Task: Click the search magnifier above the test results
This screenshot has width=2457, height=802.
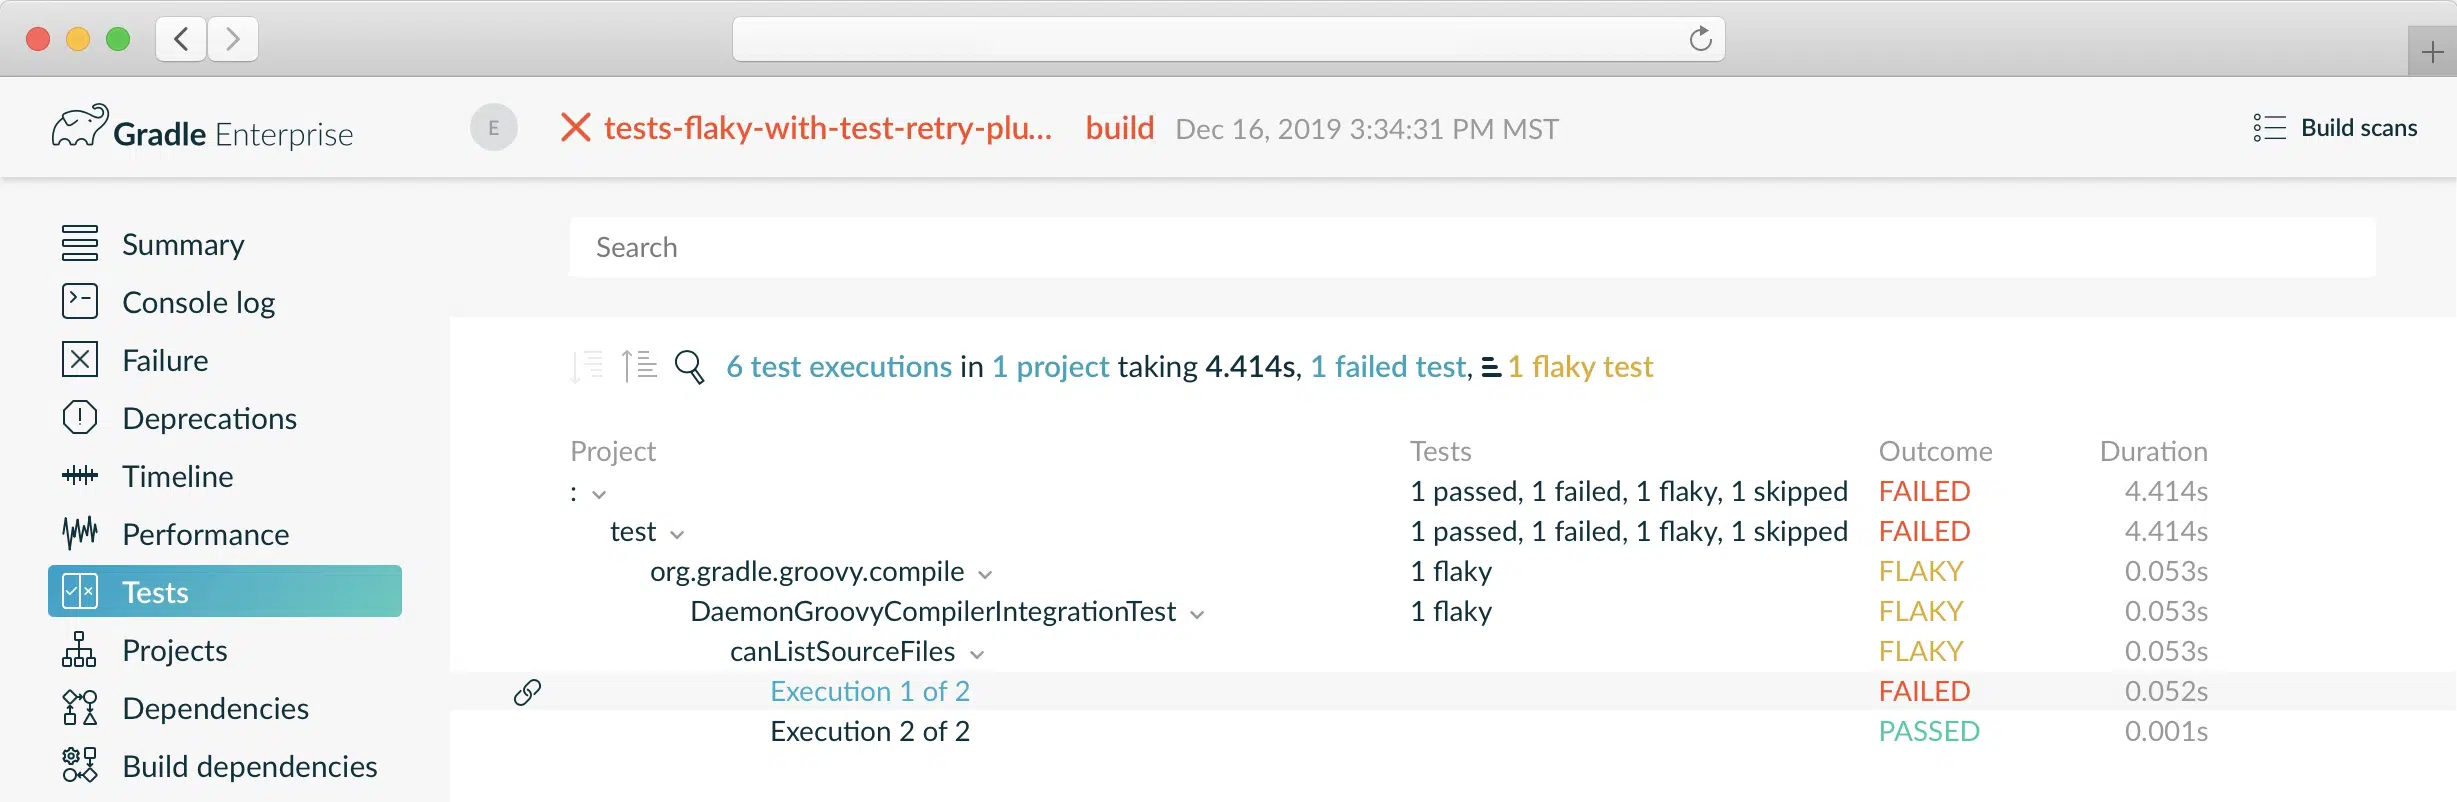Action: coord(689,365)
